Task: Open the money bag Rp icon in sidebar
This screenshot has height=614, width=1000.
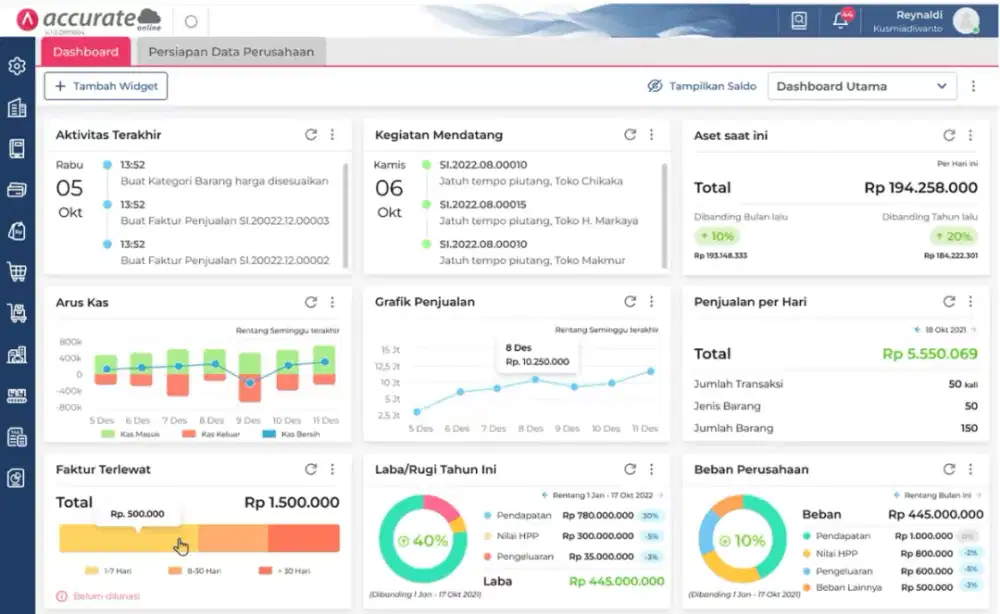Action: point(16,230)
